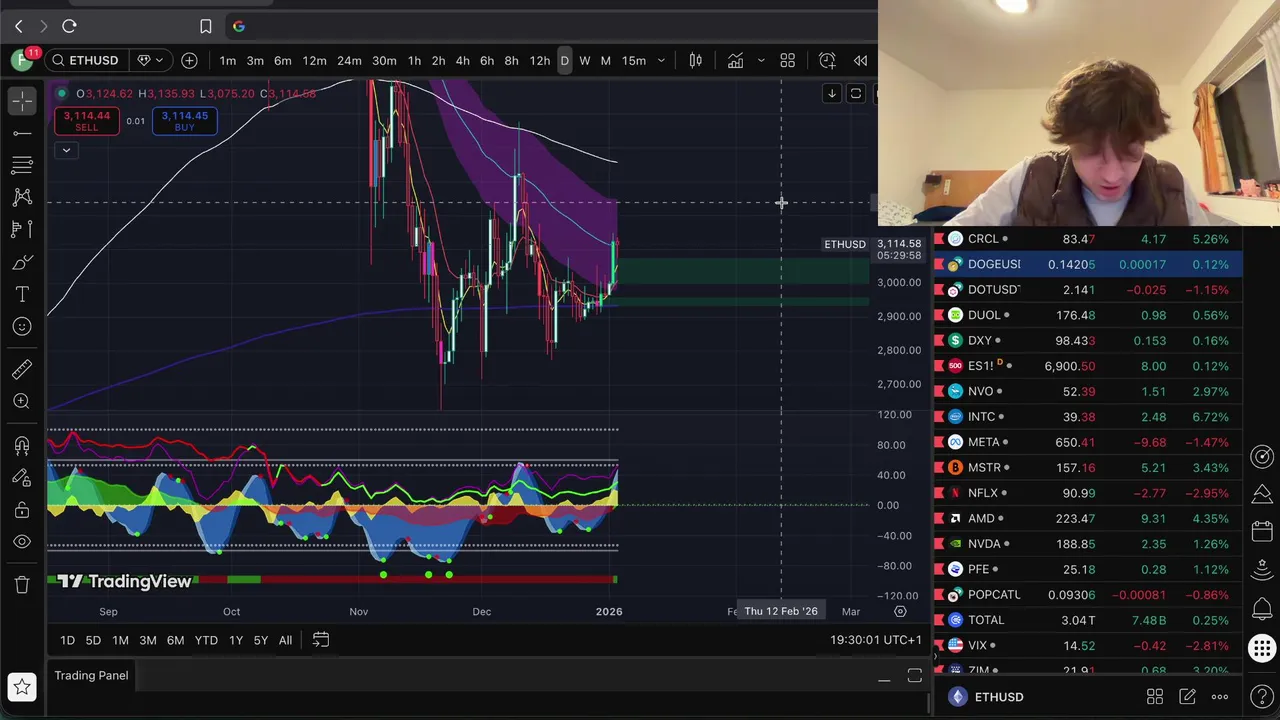Select the text annotation tool
Viewport: 1280px width, 720px height.
click(22, 294)
